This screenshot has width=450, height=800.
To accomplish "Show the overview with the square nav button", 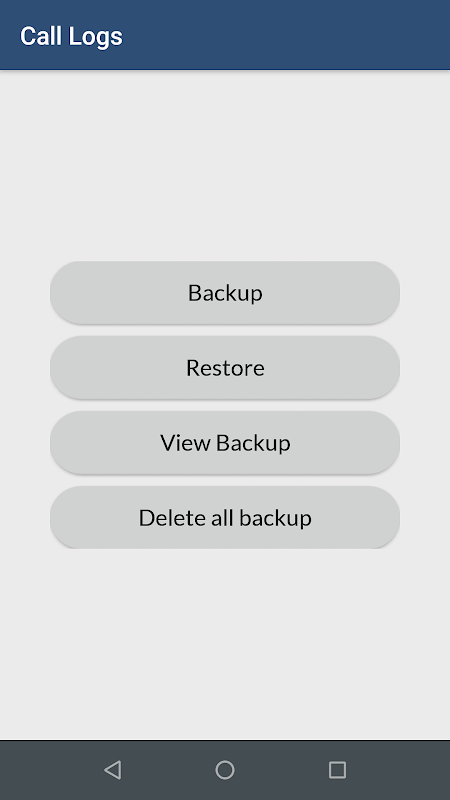I will [337, 769].
